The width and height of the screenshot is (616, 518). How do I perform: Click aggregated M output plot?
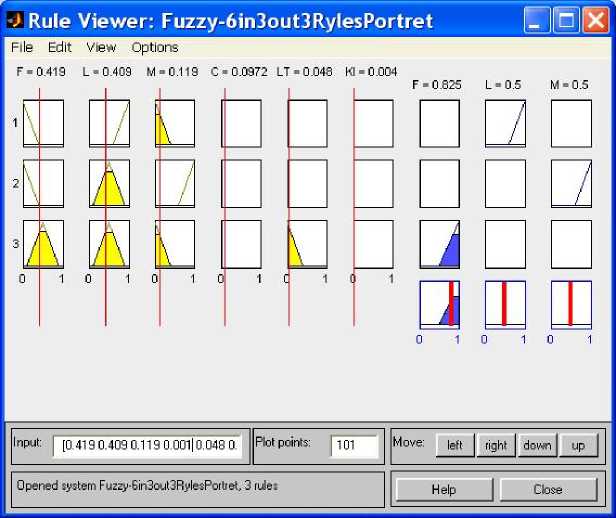pyautogui.click(x=571, y=305)
